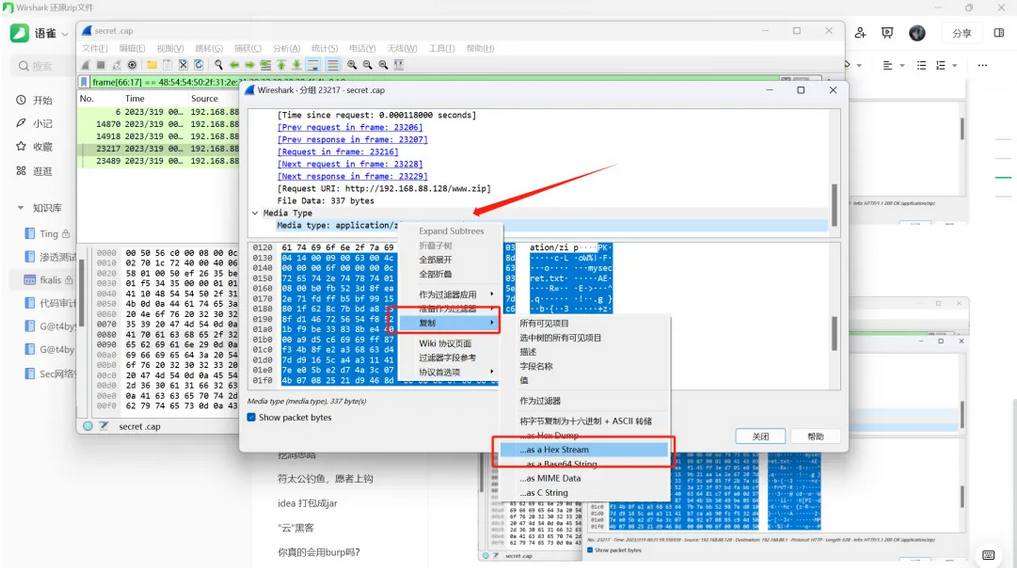1017x568 pixels.
Task: Collapse the 知识库 section in sidebar
Action: coord(21,207)
